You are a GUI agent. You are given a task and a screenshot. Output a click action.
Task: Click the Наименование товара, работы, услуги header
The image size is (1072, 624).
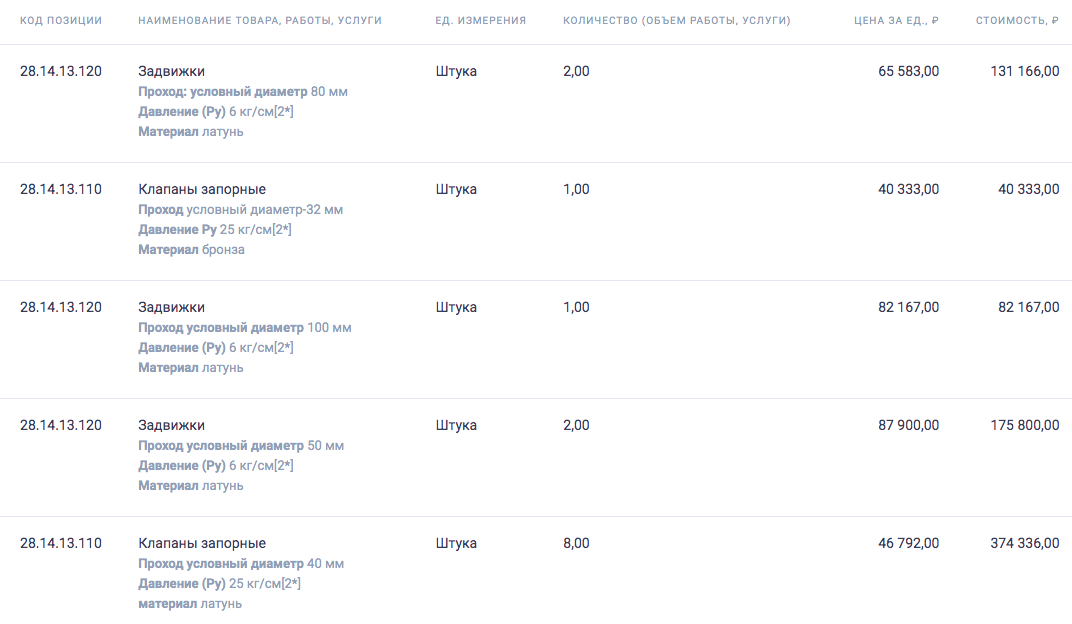[260, 21]
